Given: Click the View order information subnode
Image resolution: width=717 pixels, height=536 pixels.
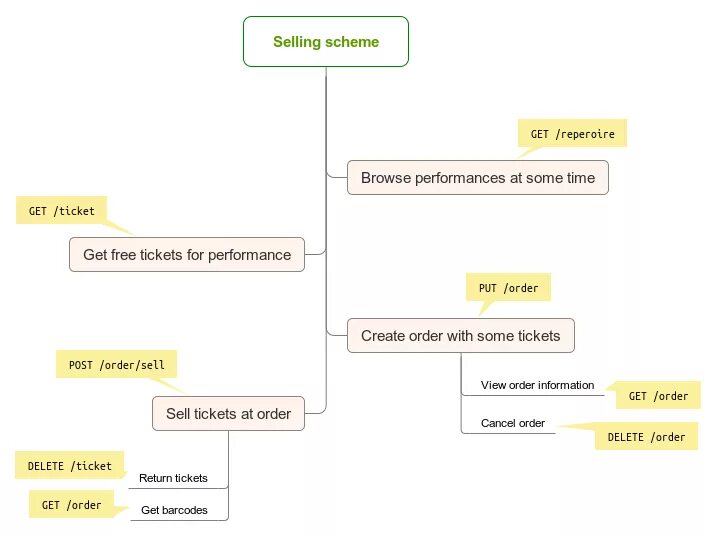Looking at the screenshot, I should click(x=537, y=385).
